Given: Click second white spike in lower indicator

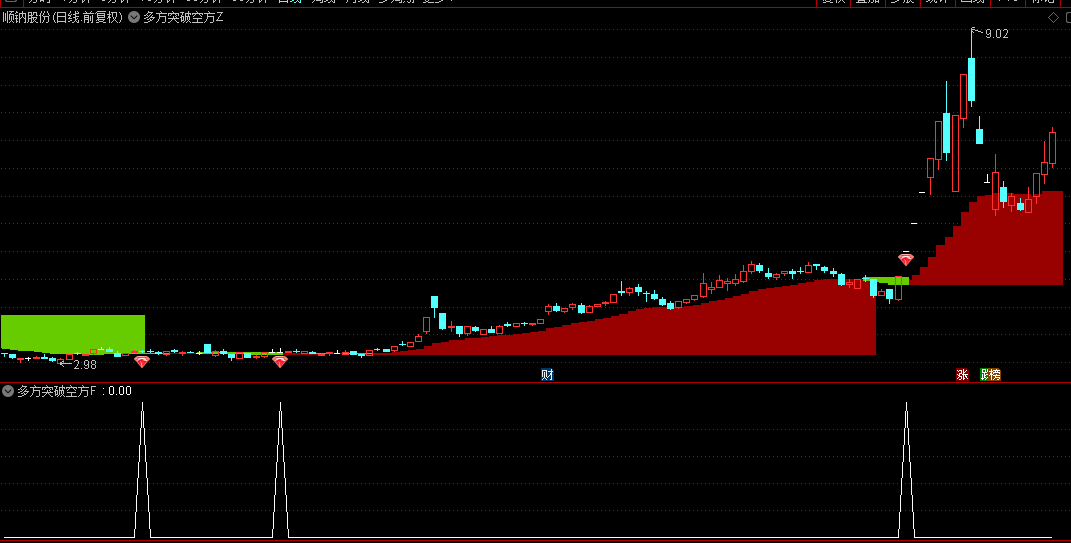Looking at the screenshot, I should pos(280,469).
